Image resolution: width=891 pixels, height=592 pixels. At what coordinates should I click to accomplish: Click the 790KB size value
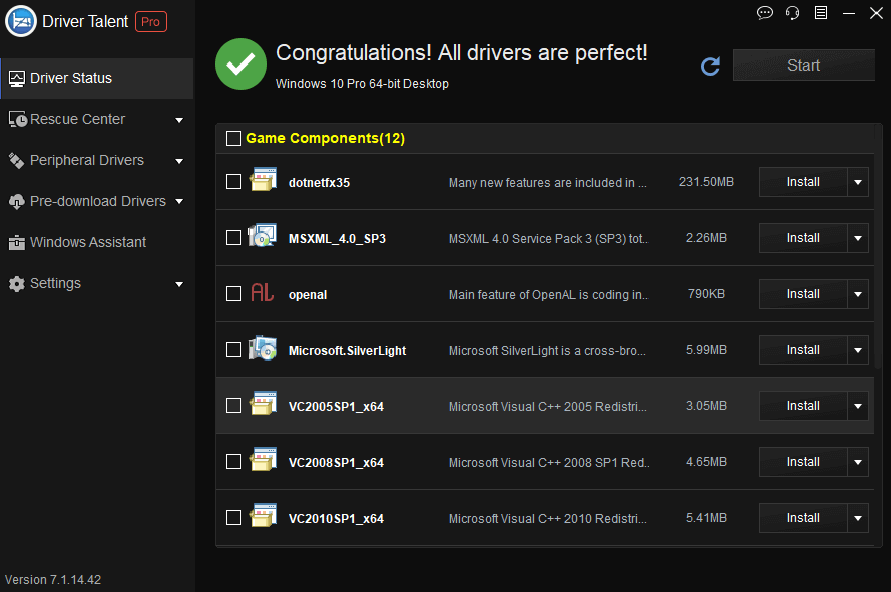pyautogui.click(x=706, y=294)
